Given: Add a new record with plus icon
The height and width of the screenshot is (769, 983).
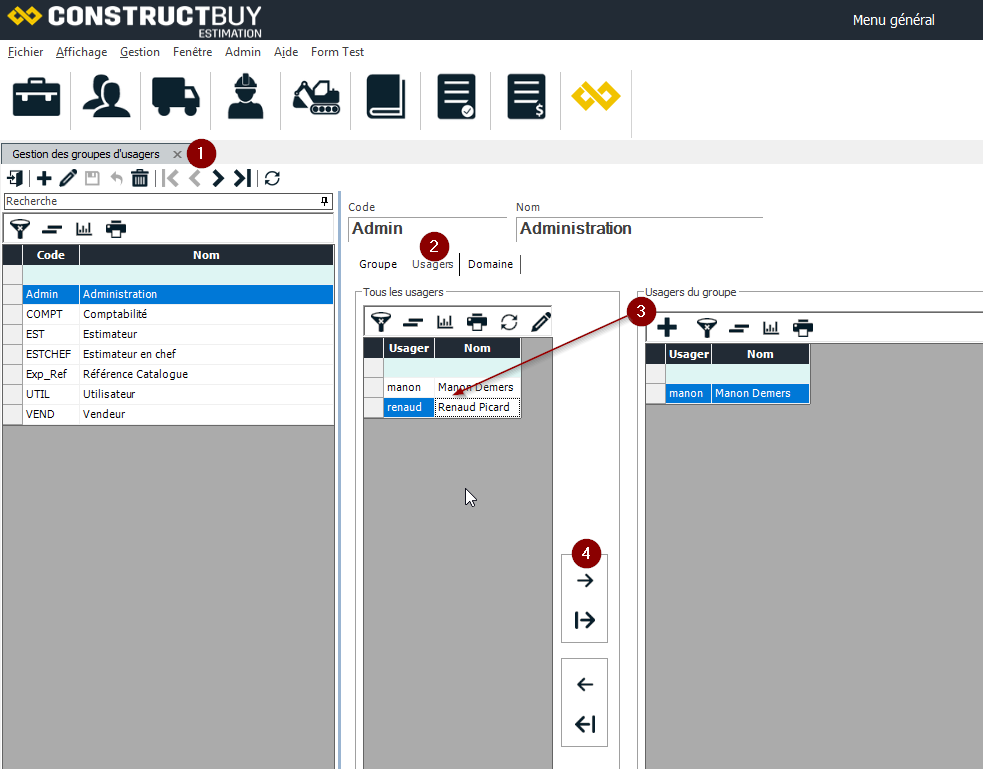Looking at the screenshot, I should [x=44, y=179].
